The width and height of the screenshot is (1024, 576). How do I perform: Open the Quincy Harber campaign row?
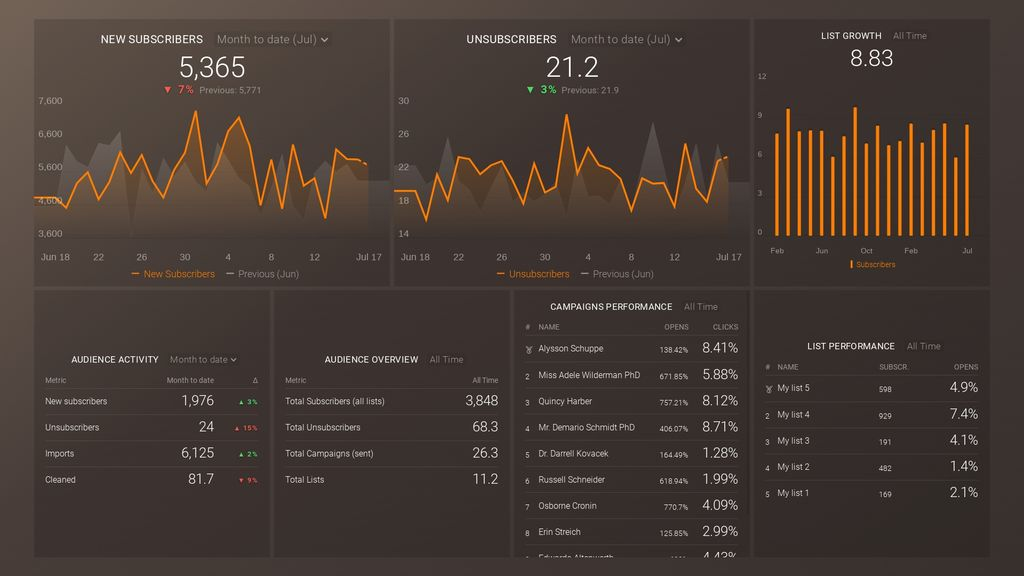click(x=632, y=402)
